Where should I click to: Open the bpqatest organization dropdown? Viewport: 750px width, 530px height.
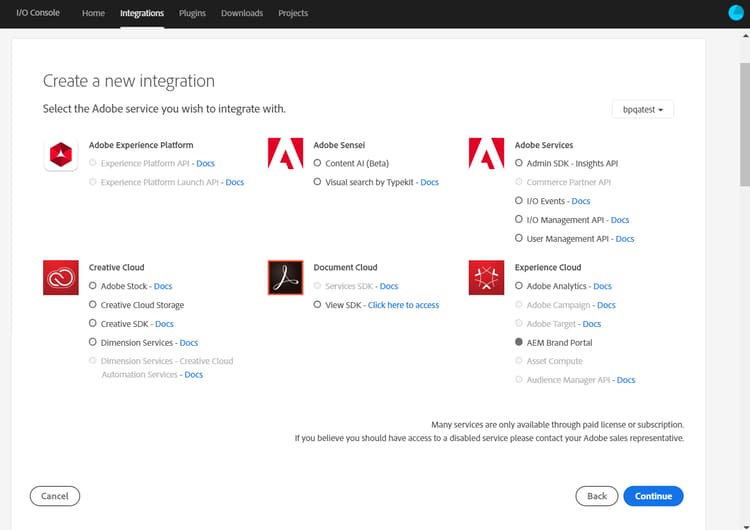coord(642,108)
